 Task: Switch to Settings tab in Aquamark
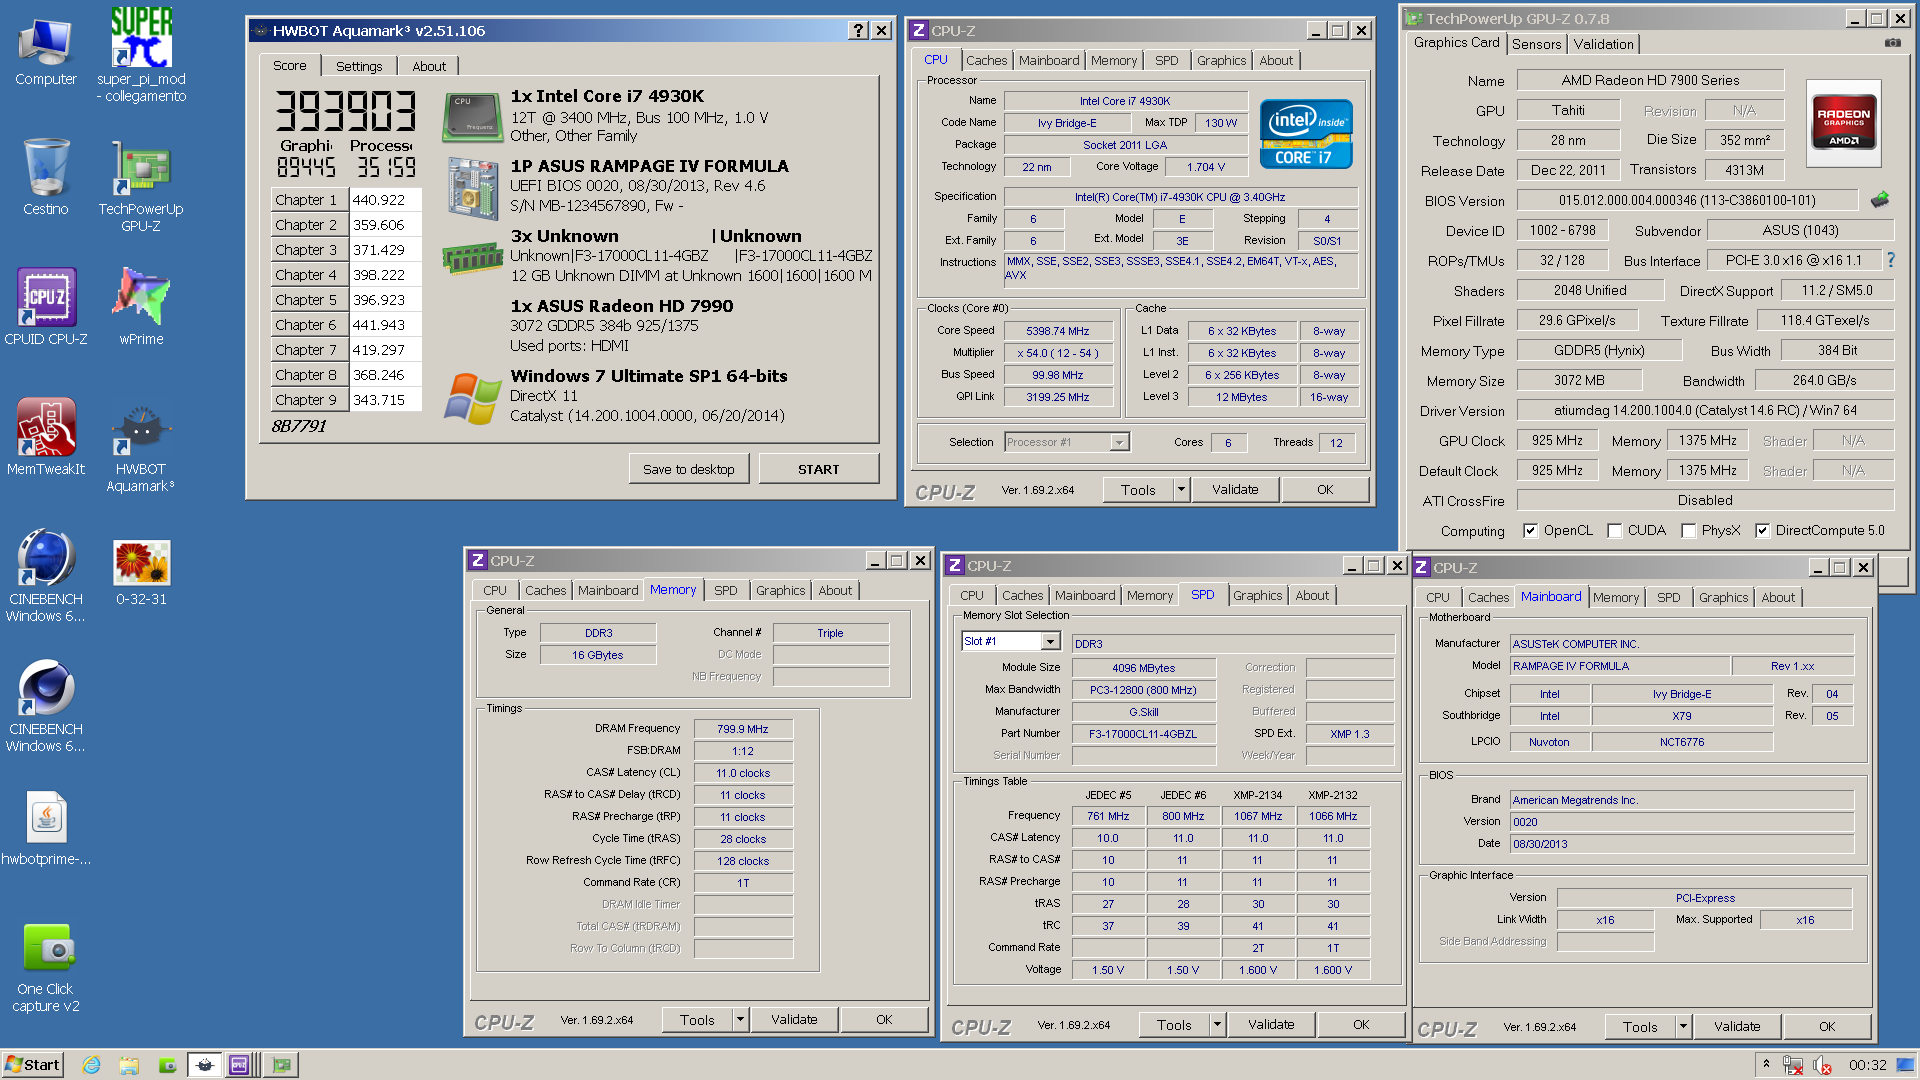point(359,66)
